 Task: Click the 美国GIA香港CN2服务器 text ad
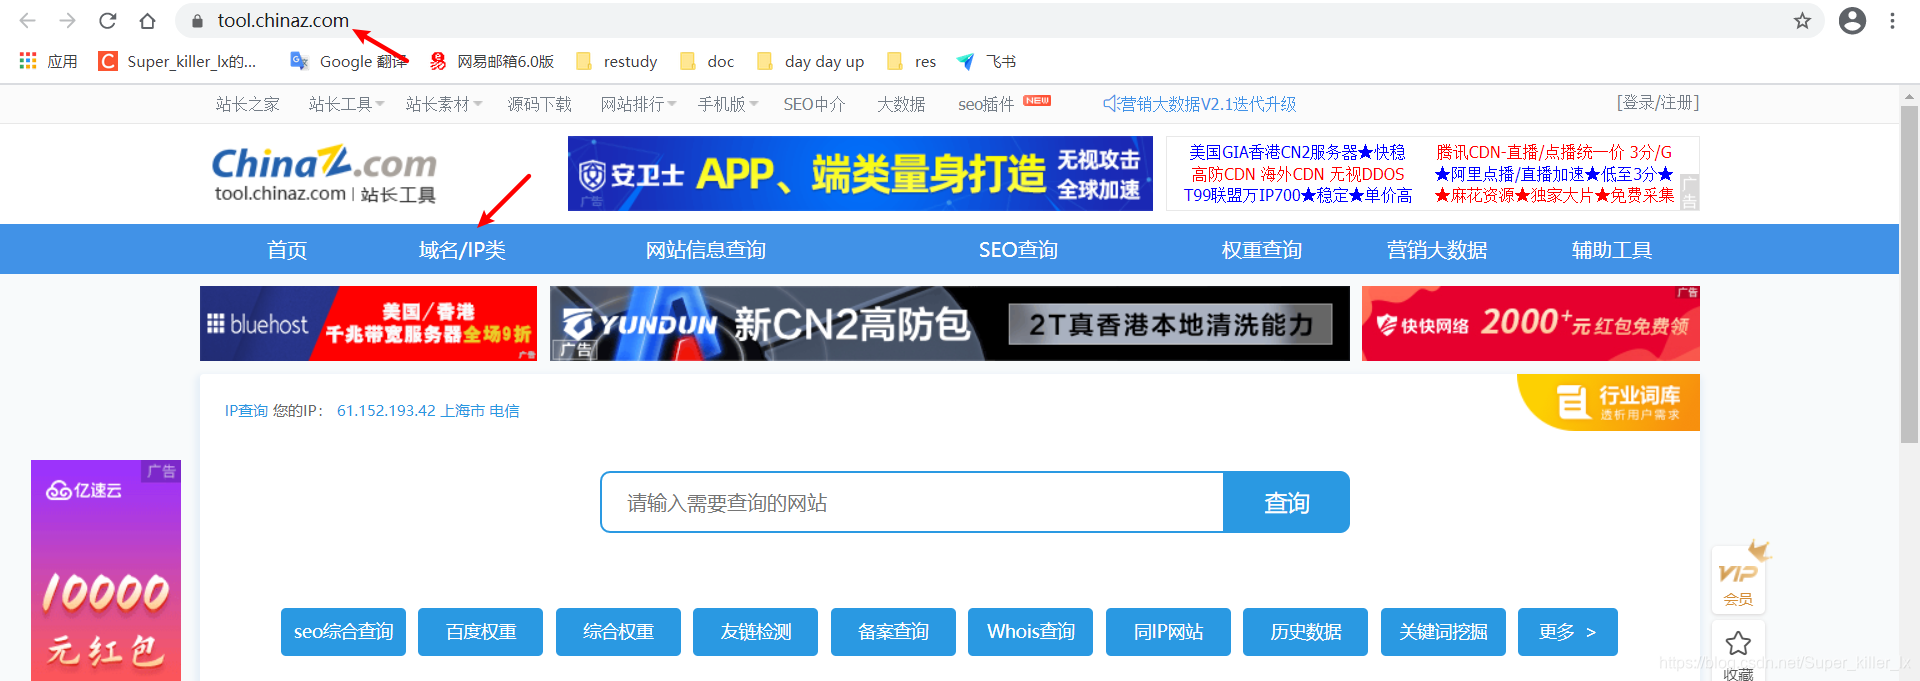[x=1297, y=152]
